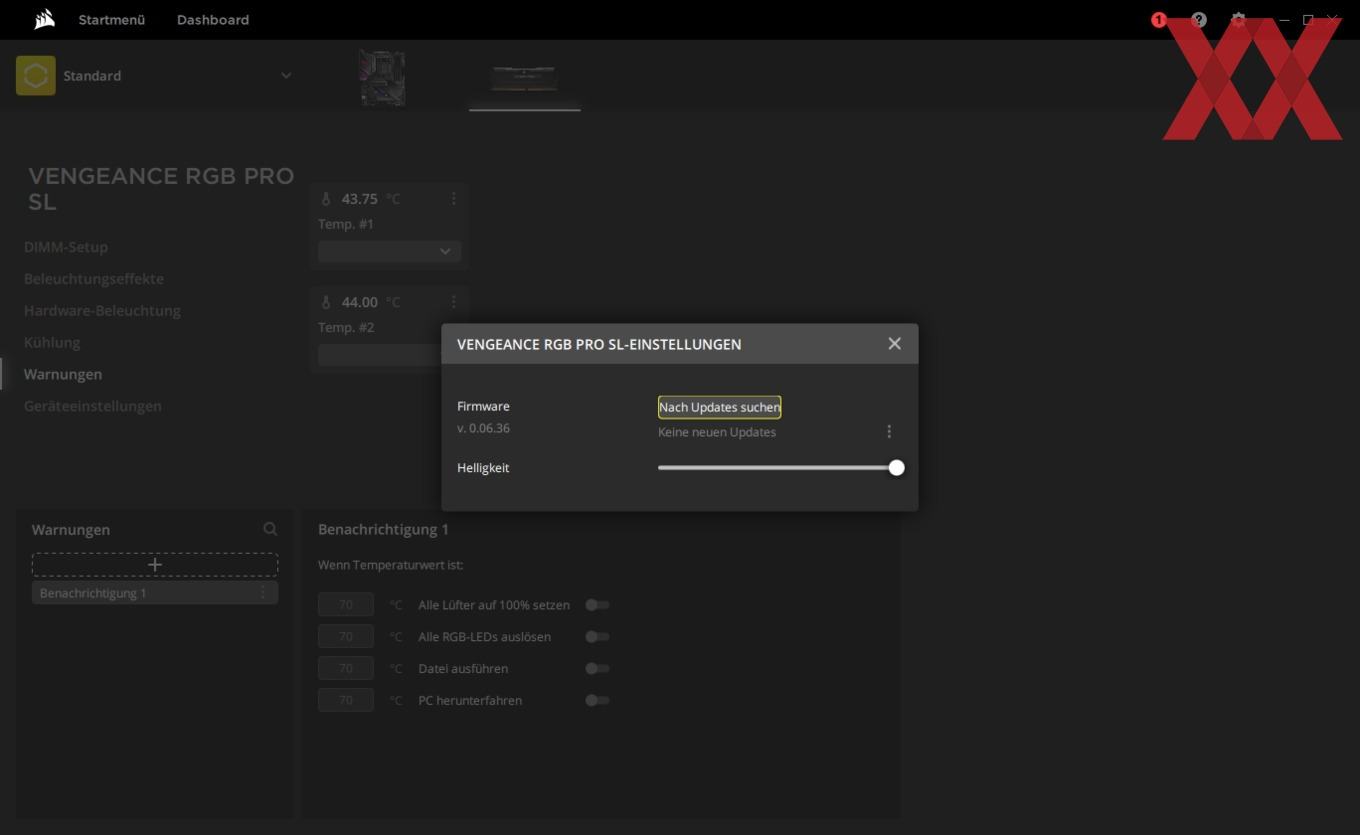The height and width of the screenshot is (835, 1360).
Task: Click the 43.75 temperature reading
Action: (x=360, y=199)
